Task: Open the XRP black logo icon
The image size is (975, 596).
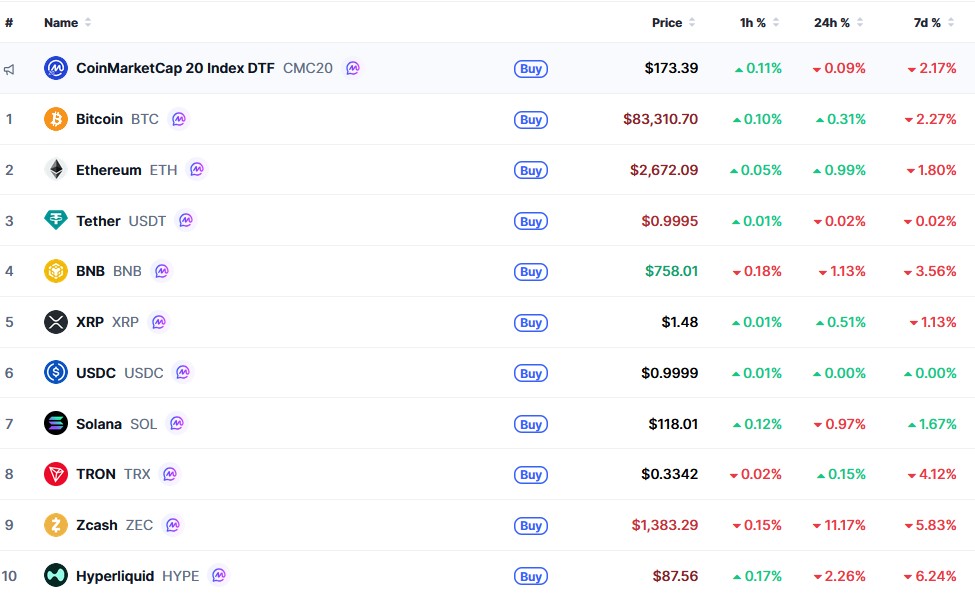Action: 56,322
